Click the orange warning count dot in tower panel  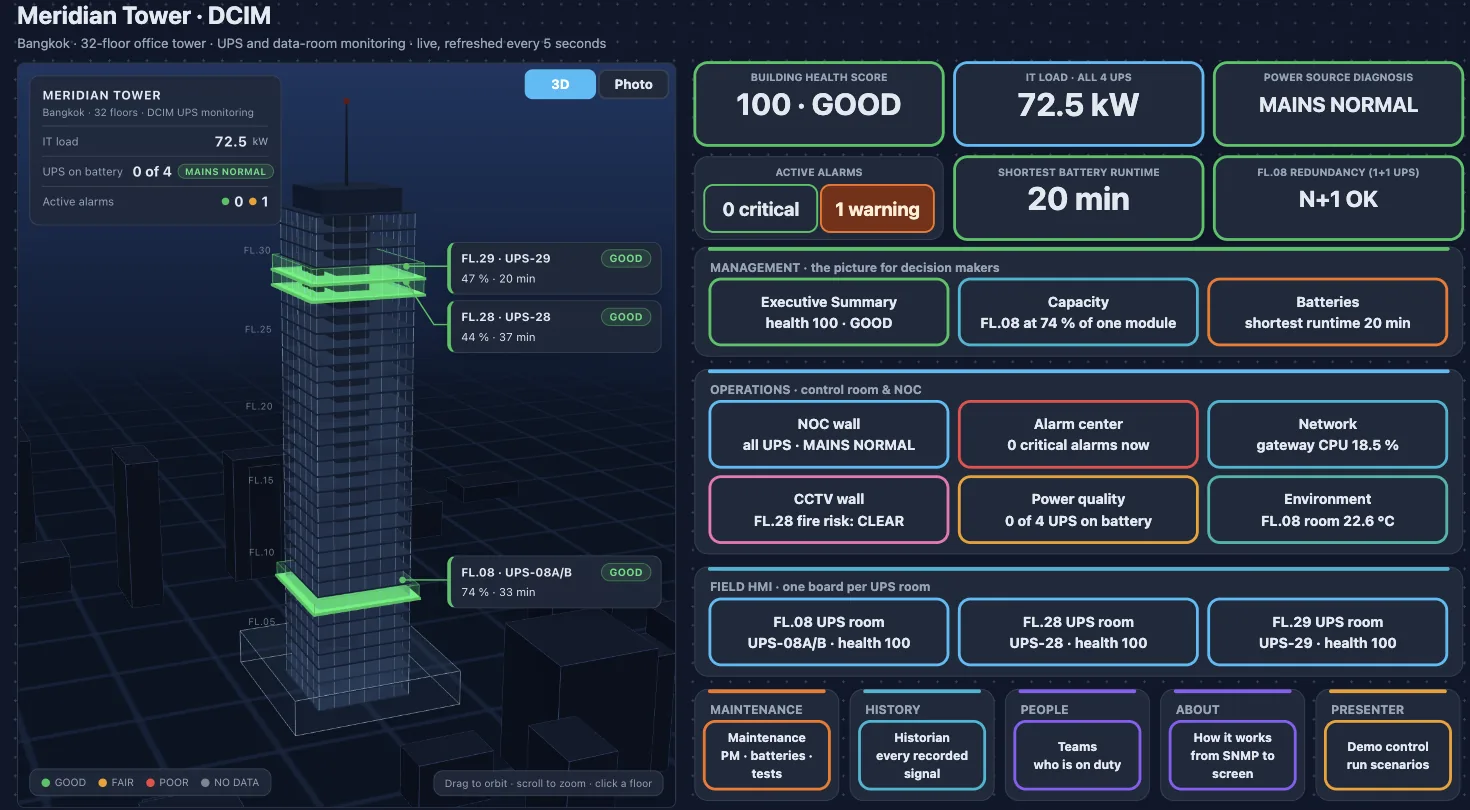252,202
